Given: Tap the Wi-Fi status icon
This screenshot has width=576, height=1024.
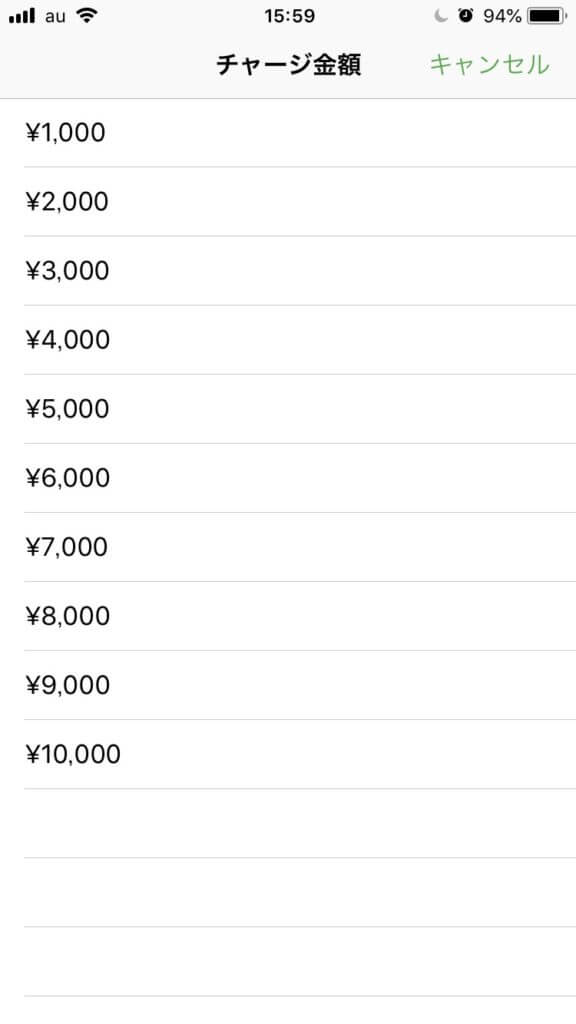Looking at the screenshot, I should tap(86, 16).
